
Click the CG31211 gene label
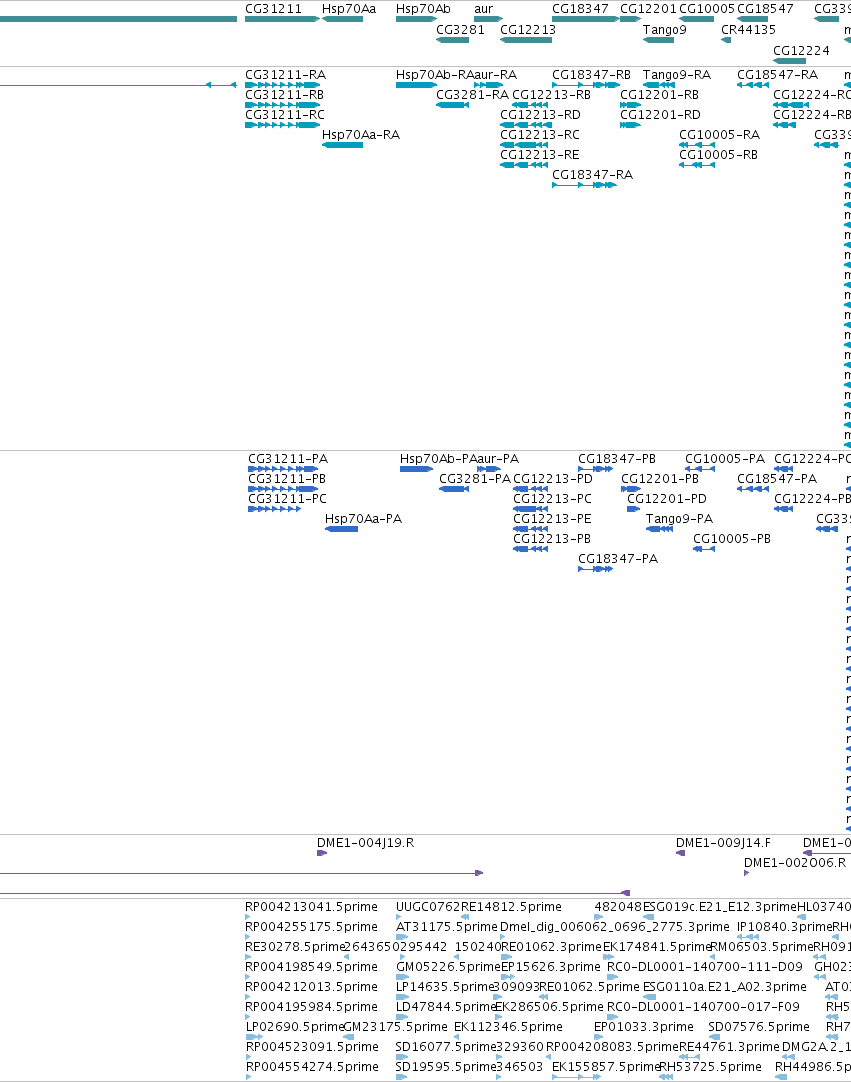click(x=273, y=9)
